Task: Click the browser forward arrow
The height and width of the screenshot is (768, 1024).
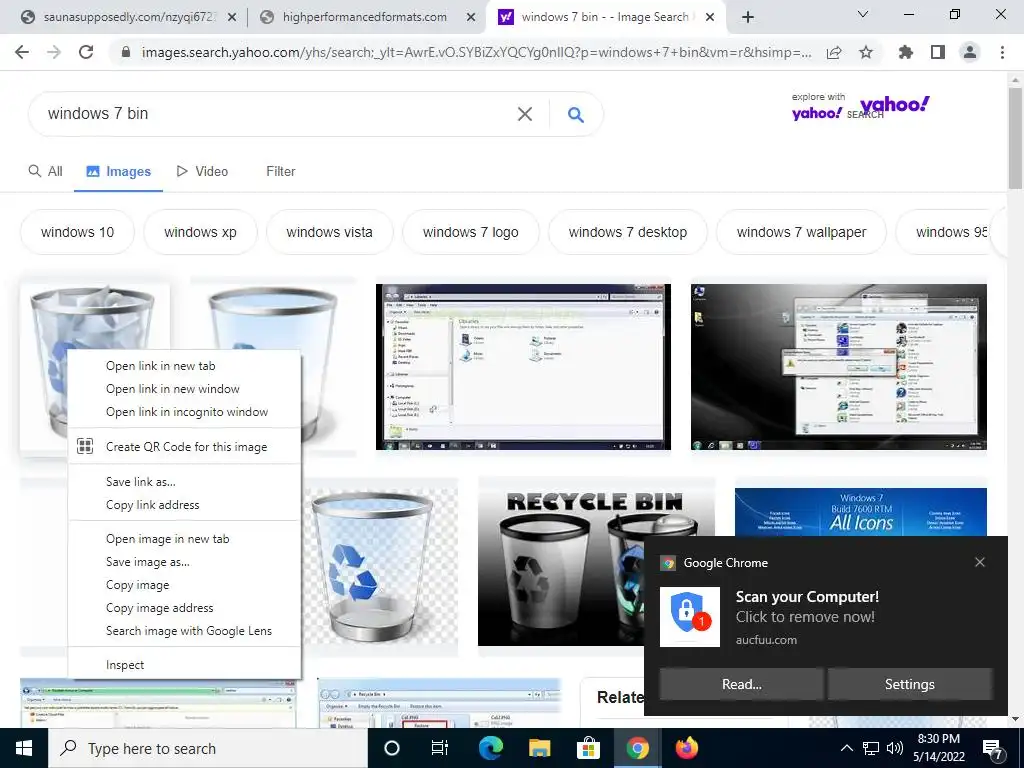Action: click(54, 52)
